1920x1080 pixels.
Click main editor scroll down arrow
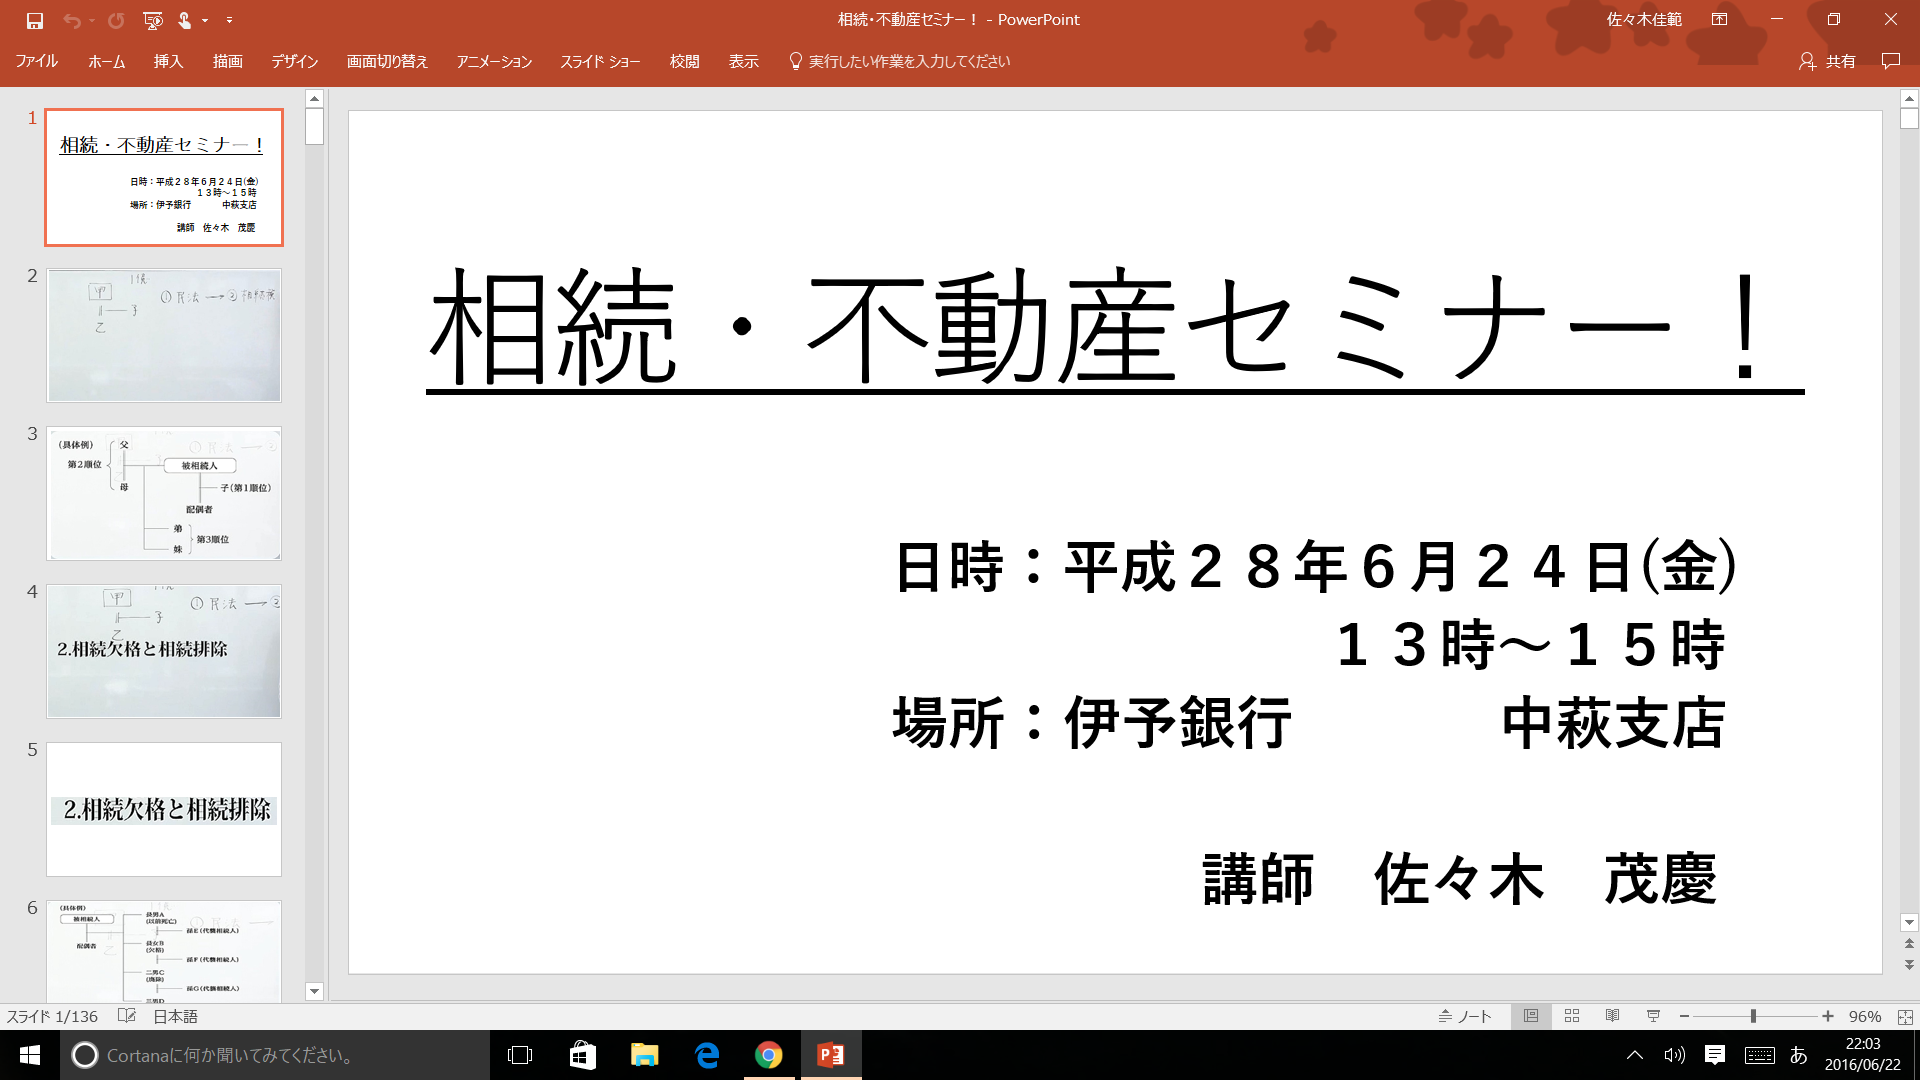[x=1909, y=922]
